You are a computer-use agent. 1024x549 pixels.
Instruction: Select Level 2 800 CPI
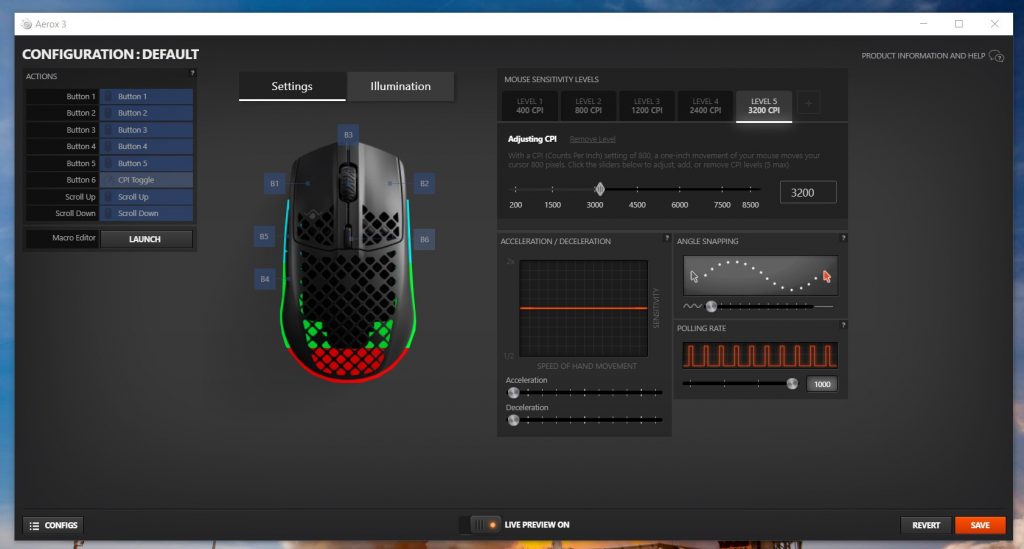588,106
